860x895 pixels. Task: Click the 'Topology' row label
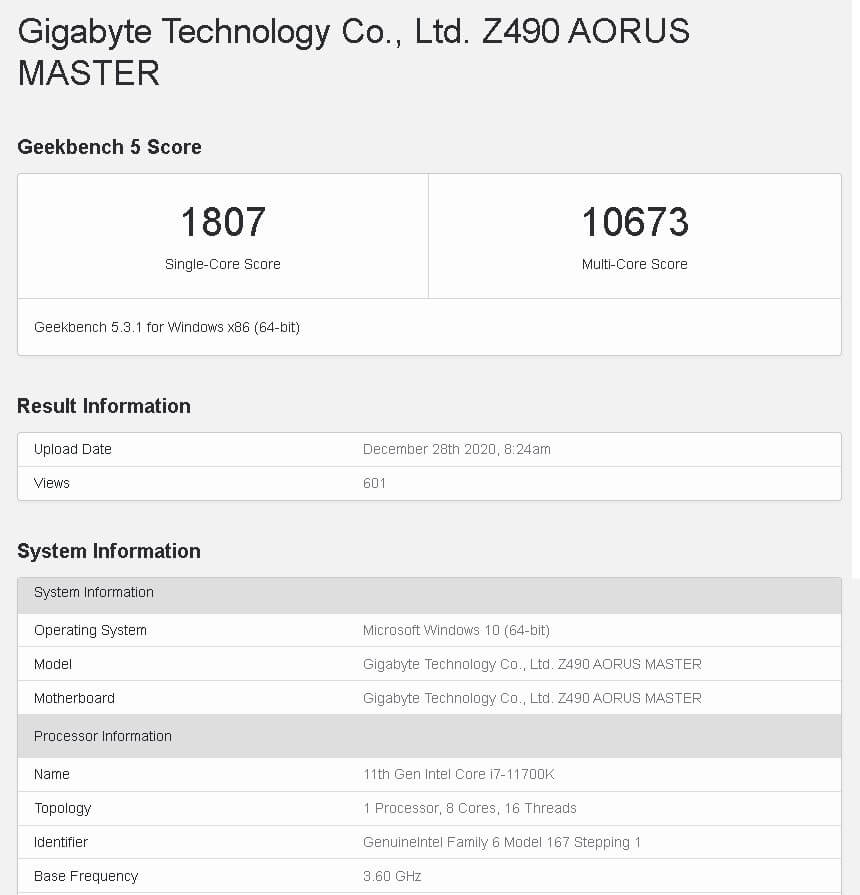62,808
